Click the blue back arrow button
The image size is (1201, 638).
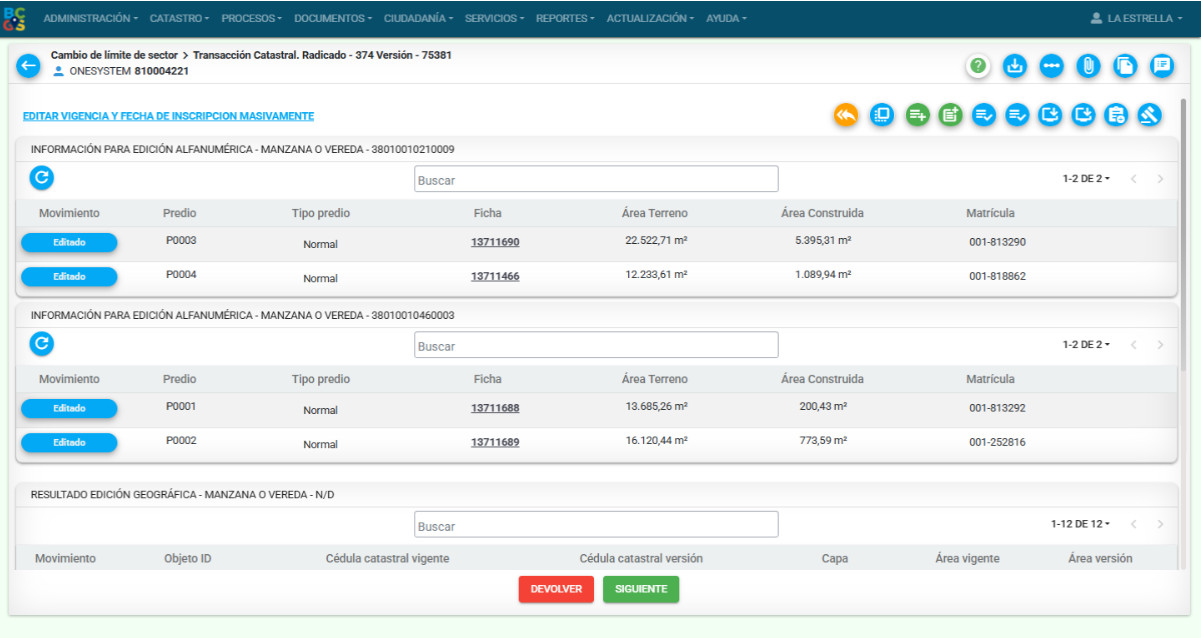click(x=28, y=66)
